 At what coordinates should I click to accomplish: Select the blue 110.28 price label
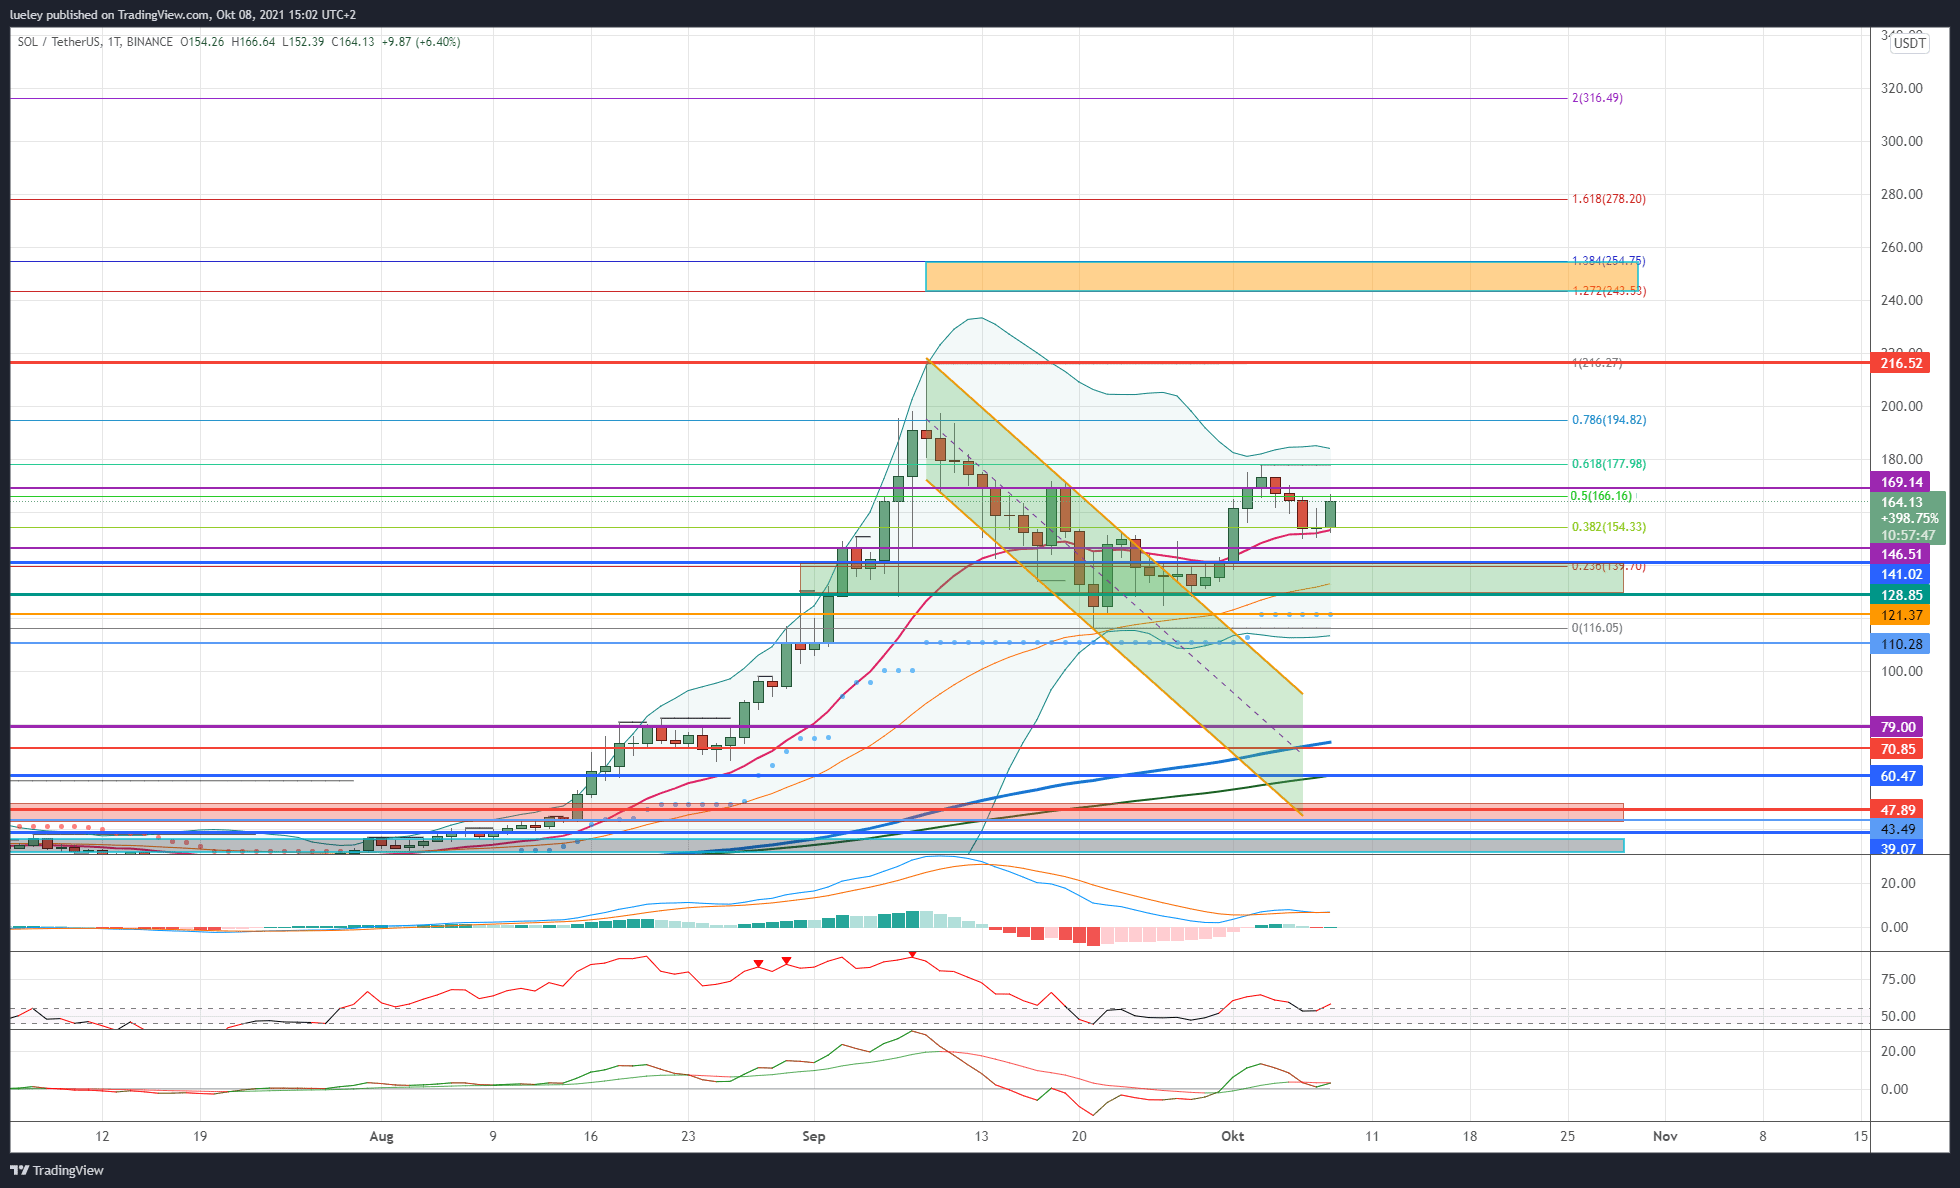click(x=1900, y=644)
